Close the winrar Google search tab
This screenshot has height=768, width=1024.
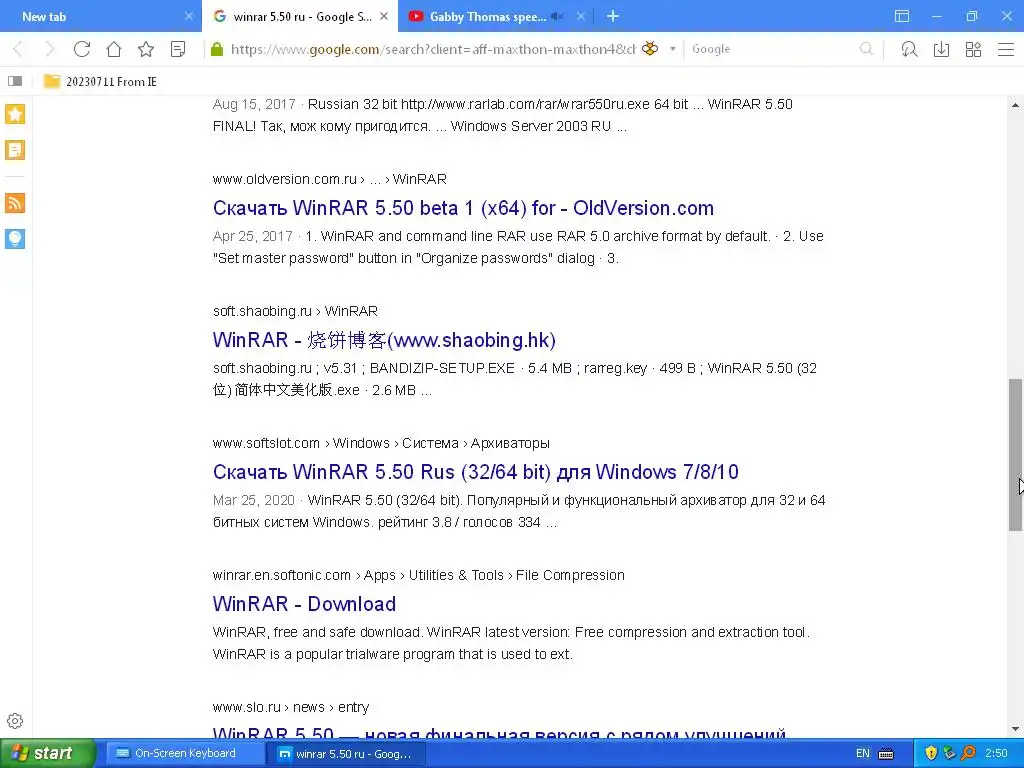[384, 16]
